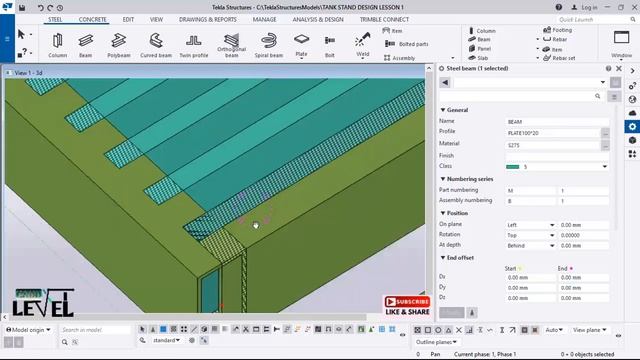Toggle snap to reference lines switch
Viewport: 640px width, 360px height.
[x=524, y=330]
